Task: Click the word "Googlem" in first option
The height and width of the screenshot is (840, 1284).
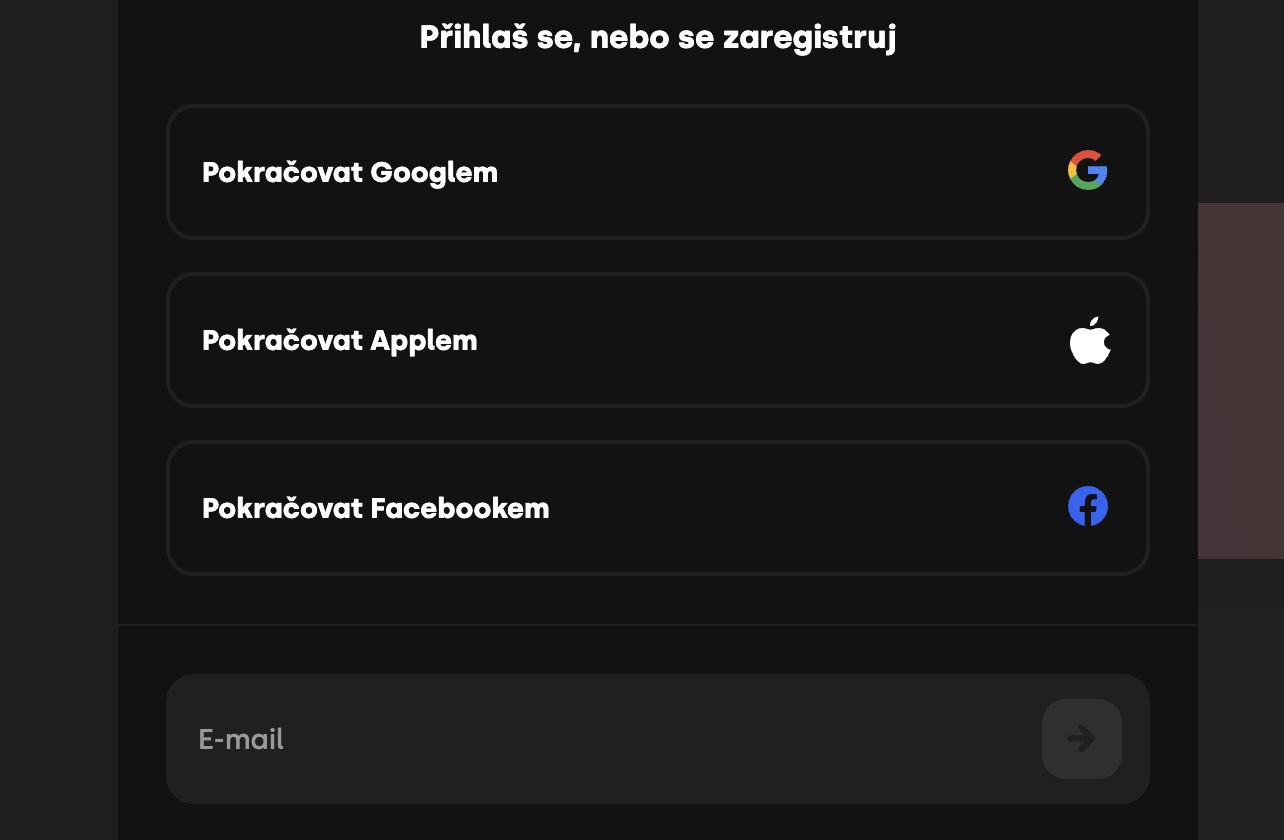Action: click(x=434, y=172)
